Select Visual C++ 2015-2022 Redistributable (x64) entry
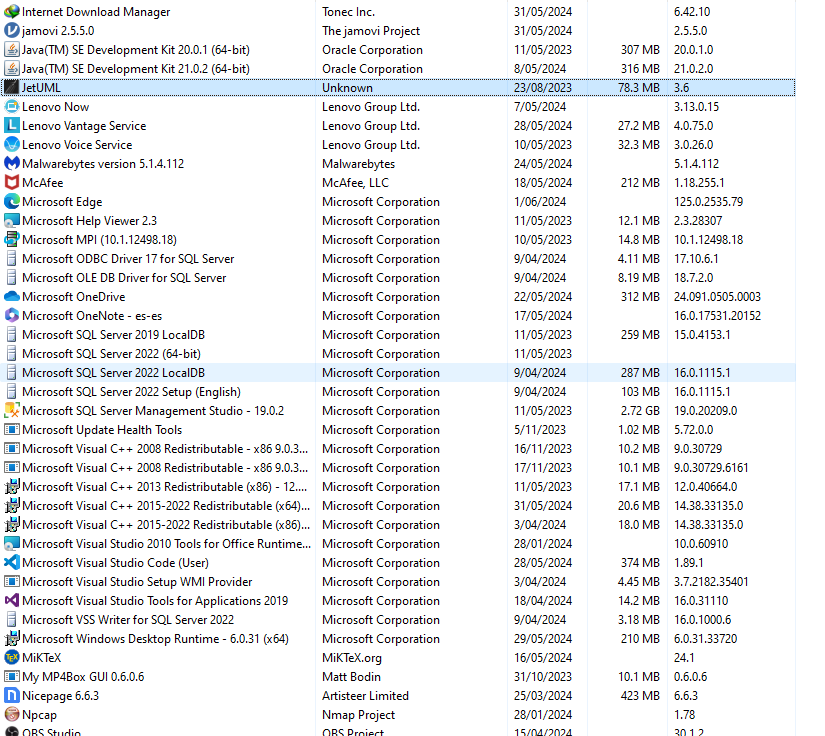The image size is (825, 736). 166,506
